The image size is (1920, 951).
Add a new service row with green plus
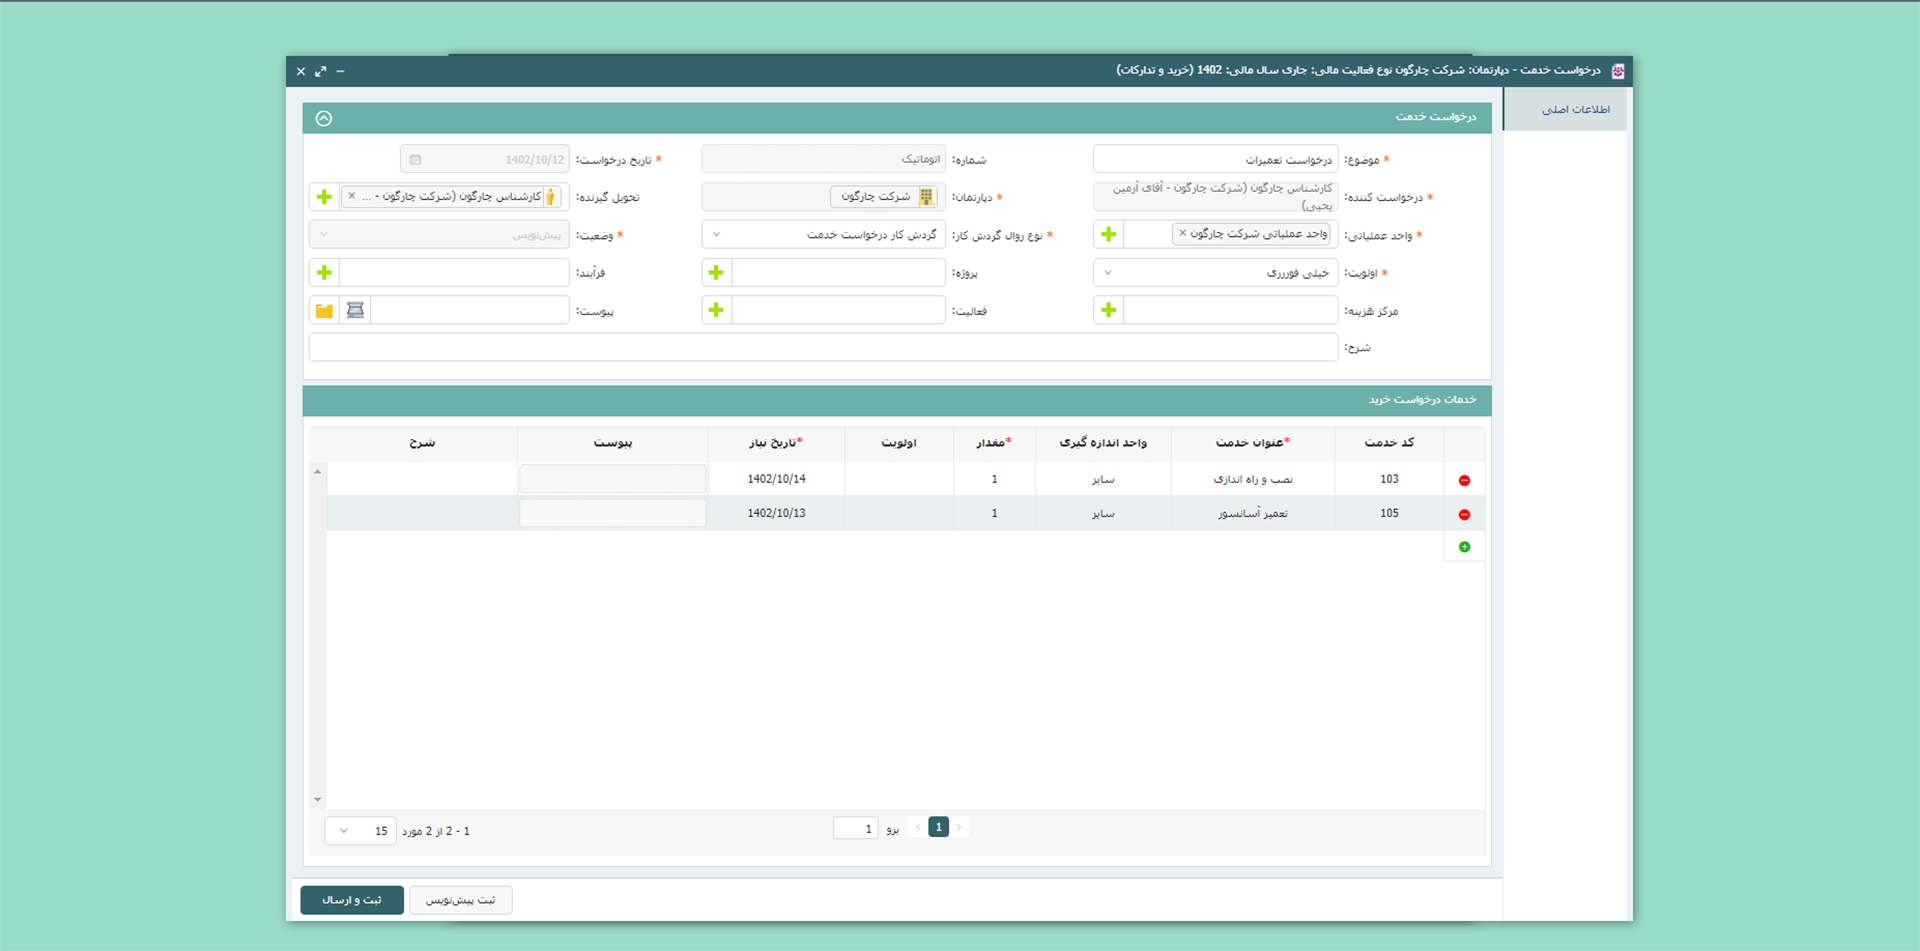click(1464, 547)
